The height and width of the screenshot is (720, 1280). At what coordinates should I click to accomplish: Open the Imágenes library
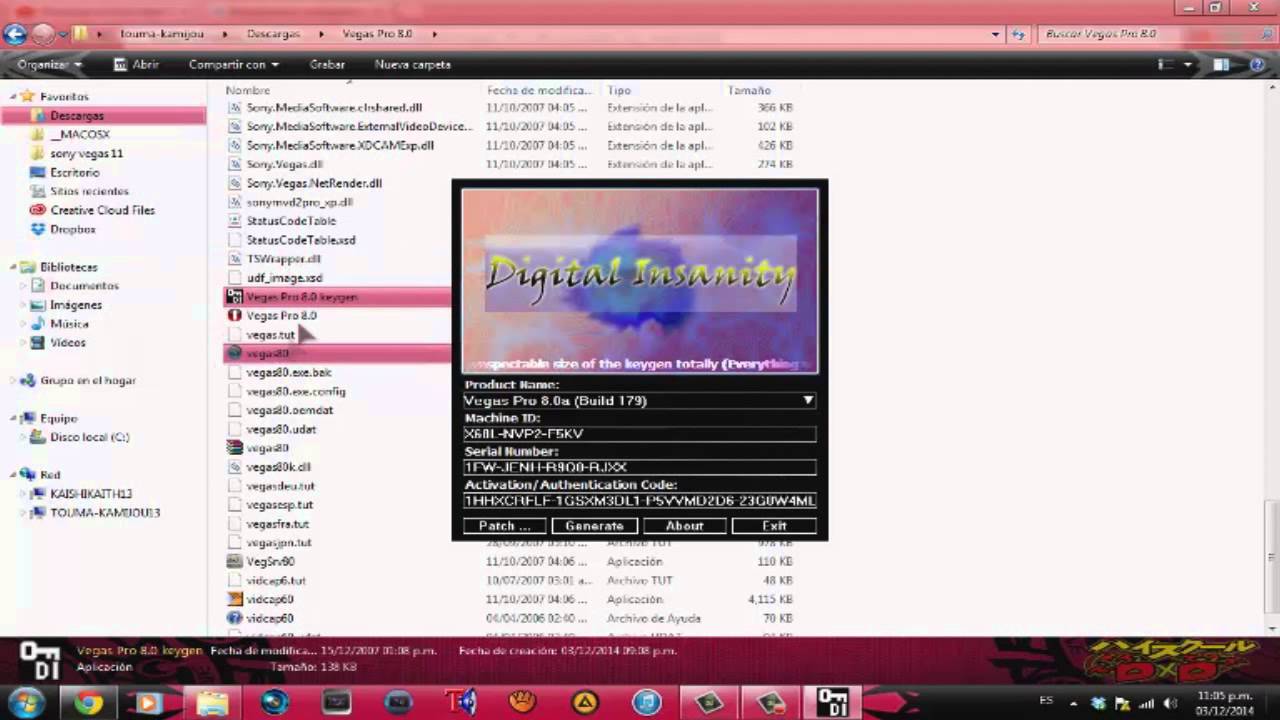pyautogui.click(x=76, y=305)
